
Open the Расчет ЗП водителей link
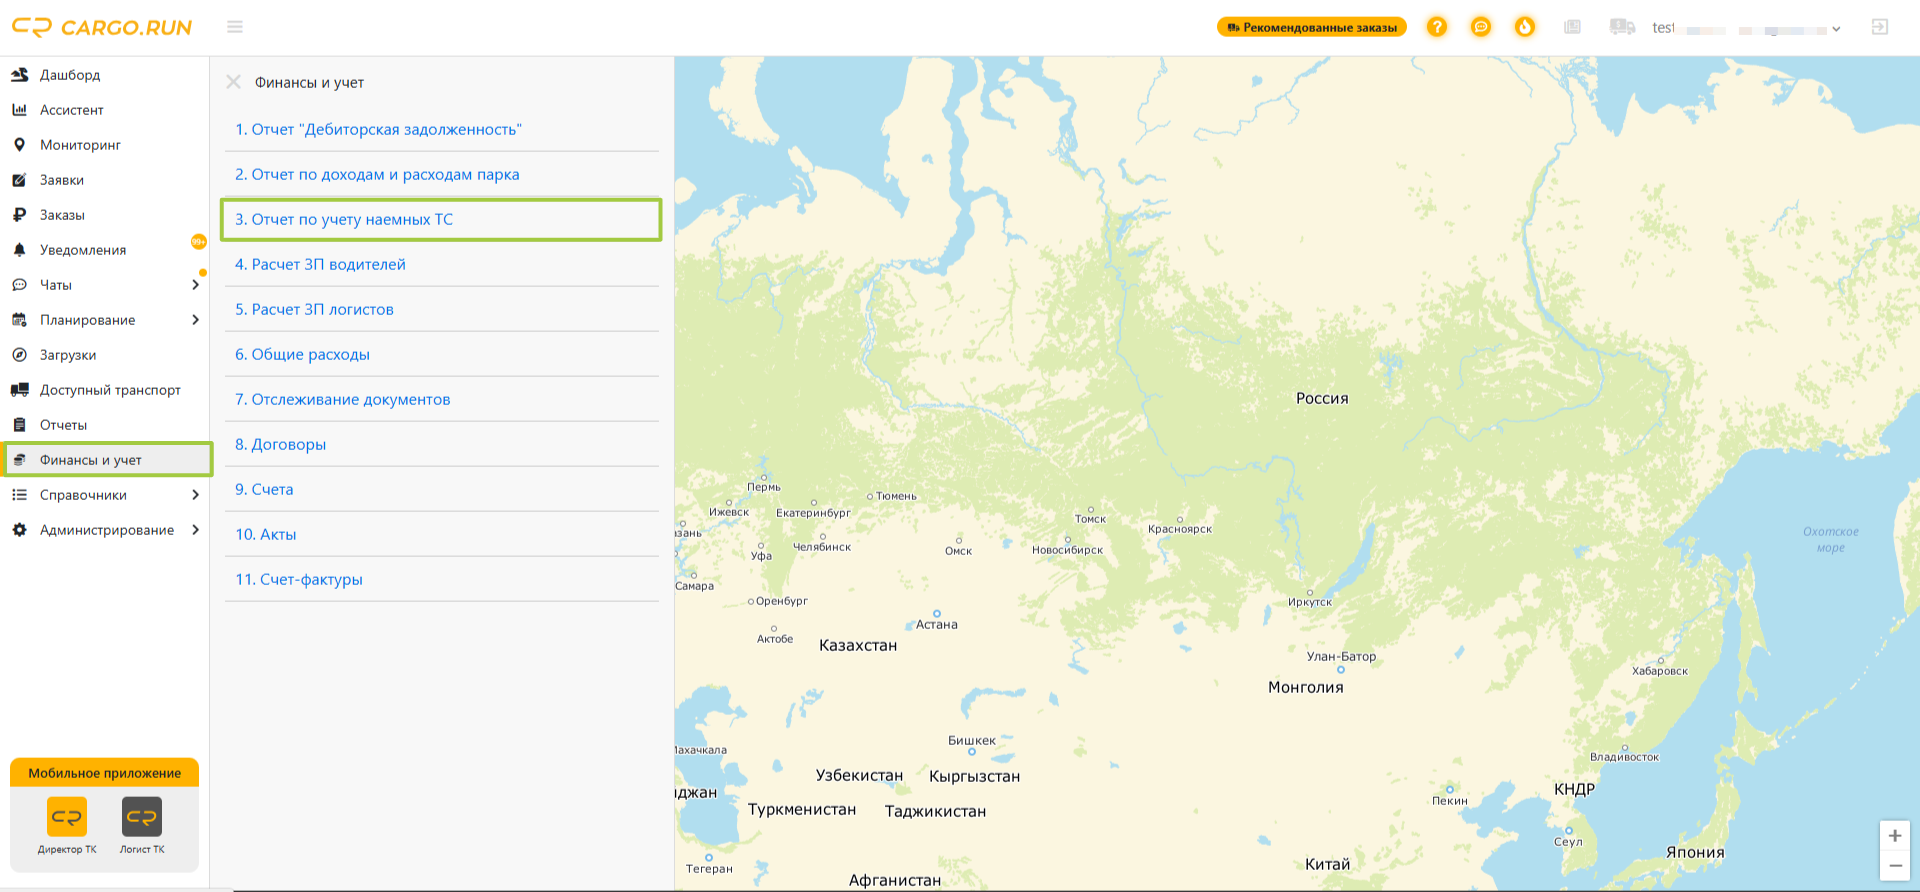(320, 264)
